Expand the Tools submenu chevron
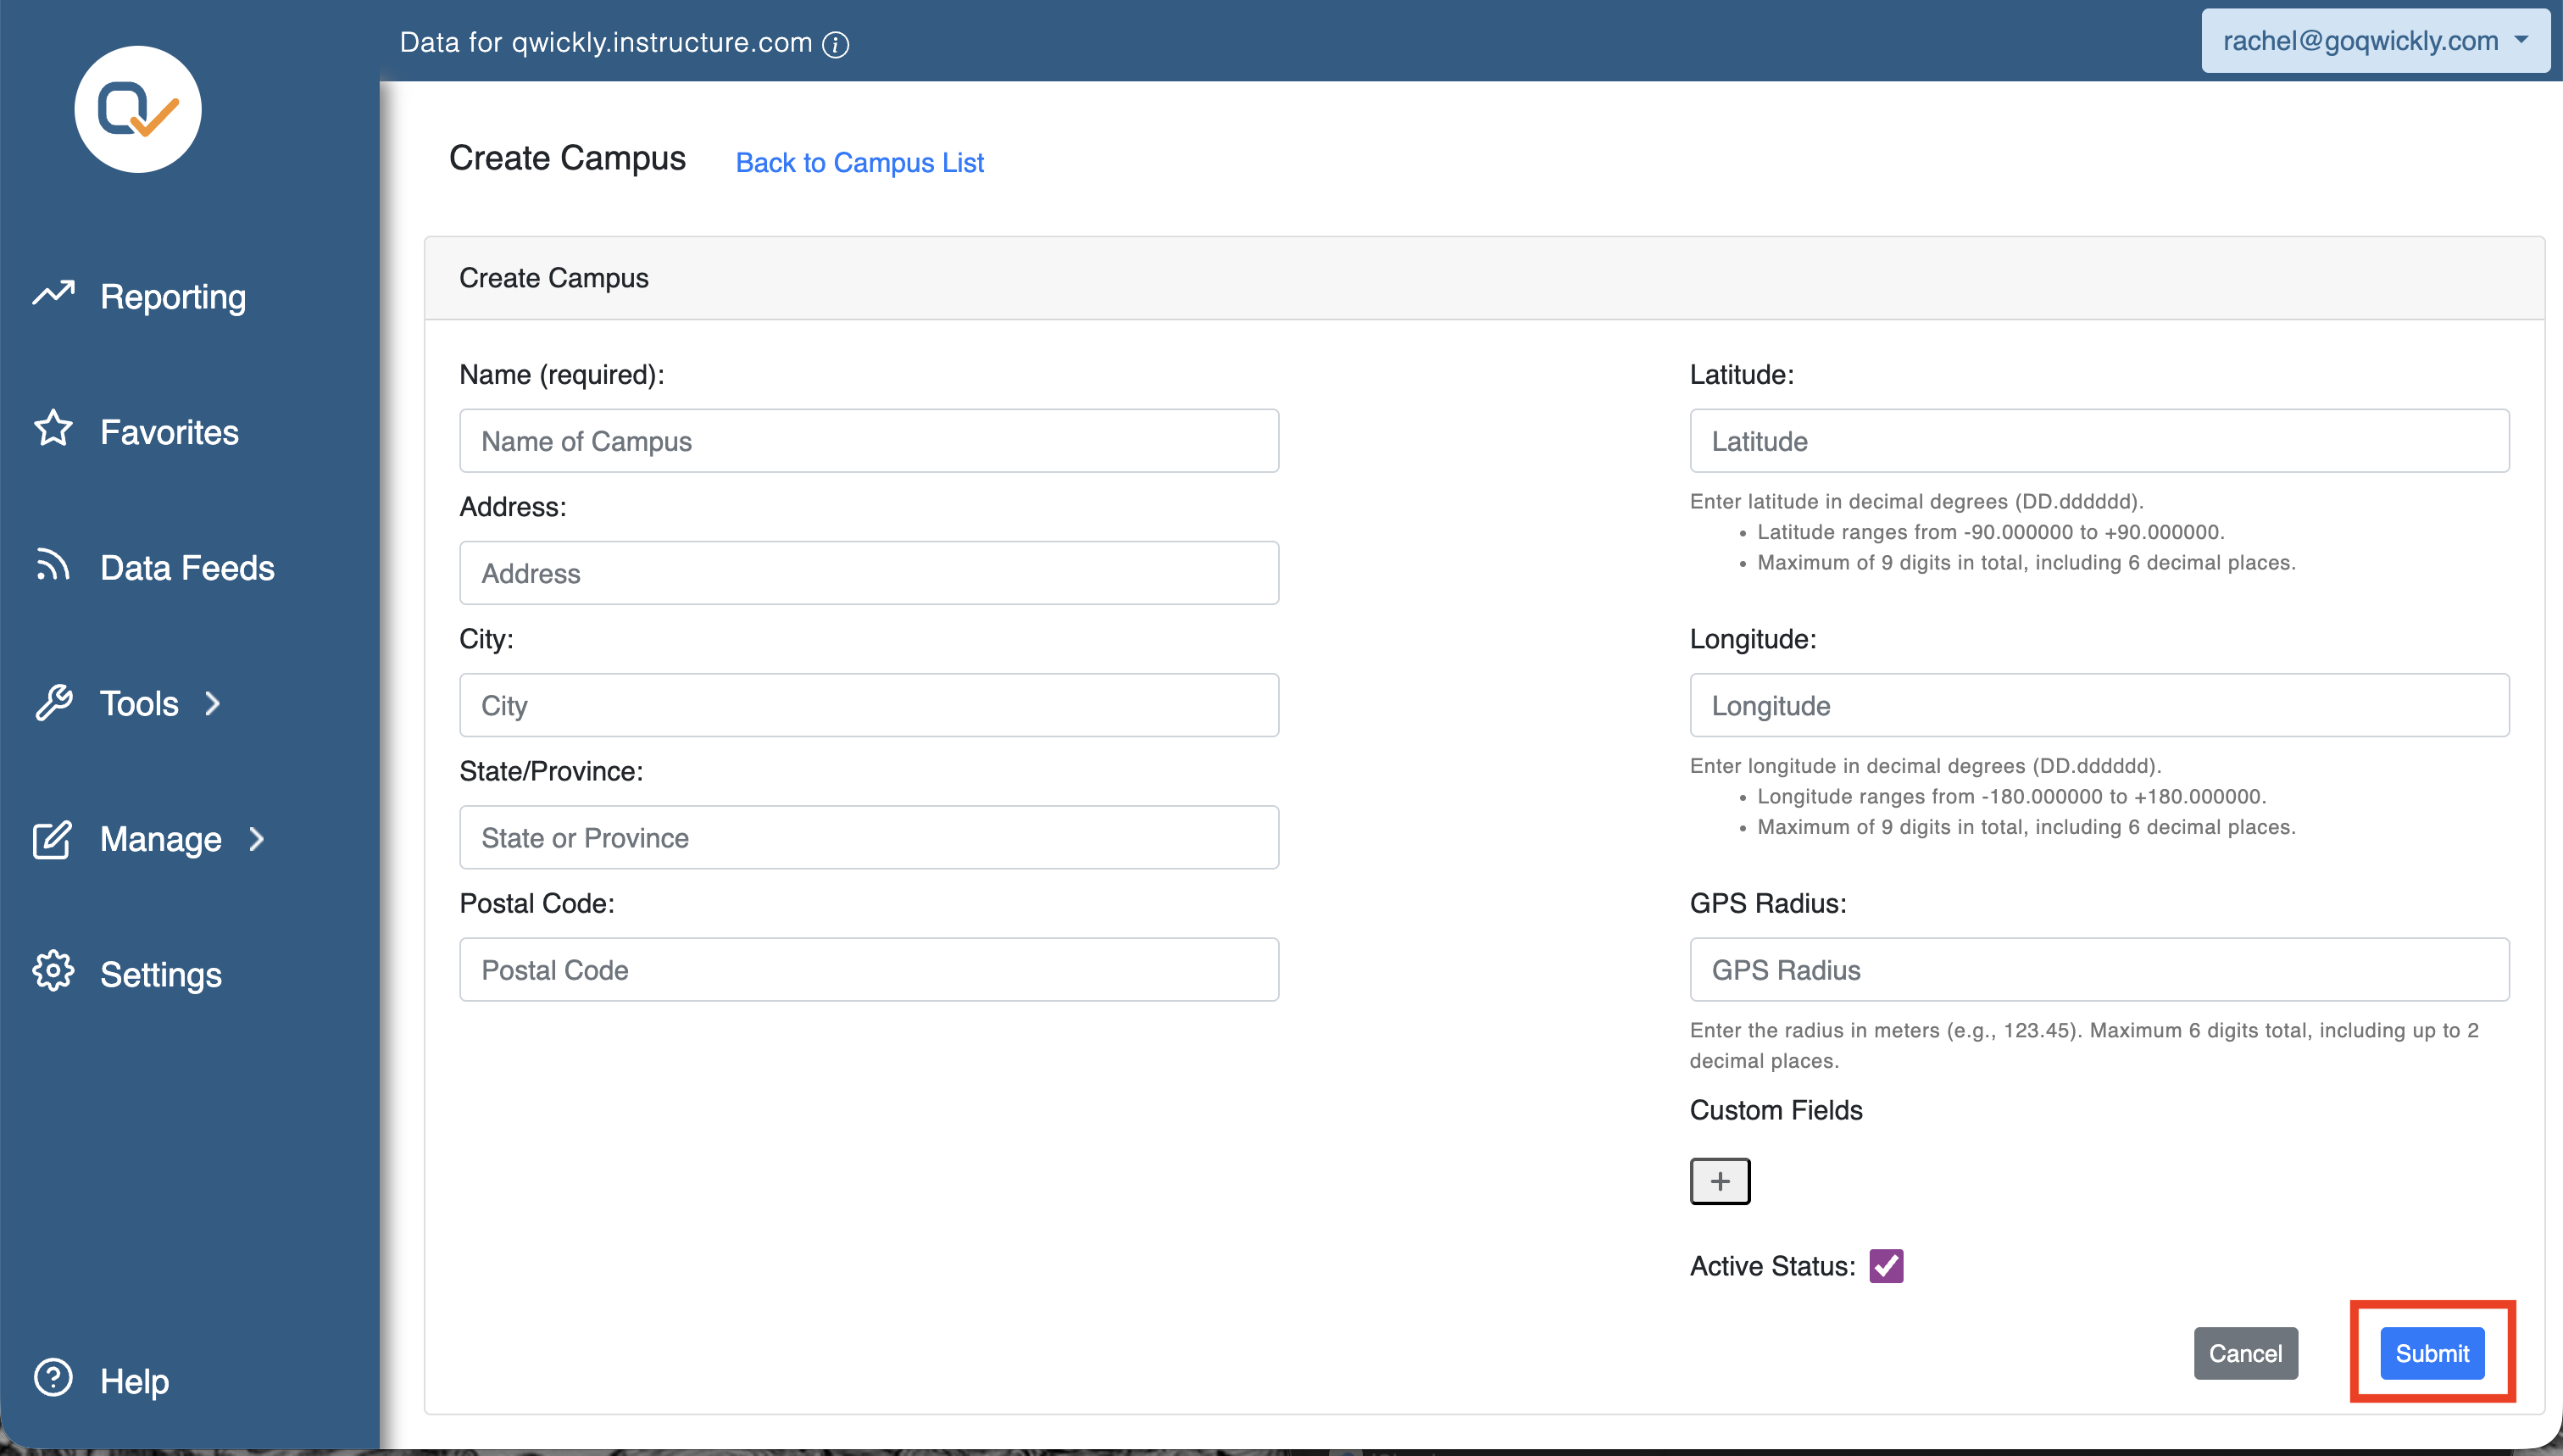2563x1456 pixels. [213, 704]
